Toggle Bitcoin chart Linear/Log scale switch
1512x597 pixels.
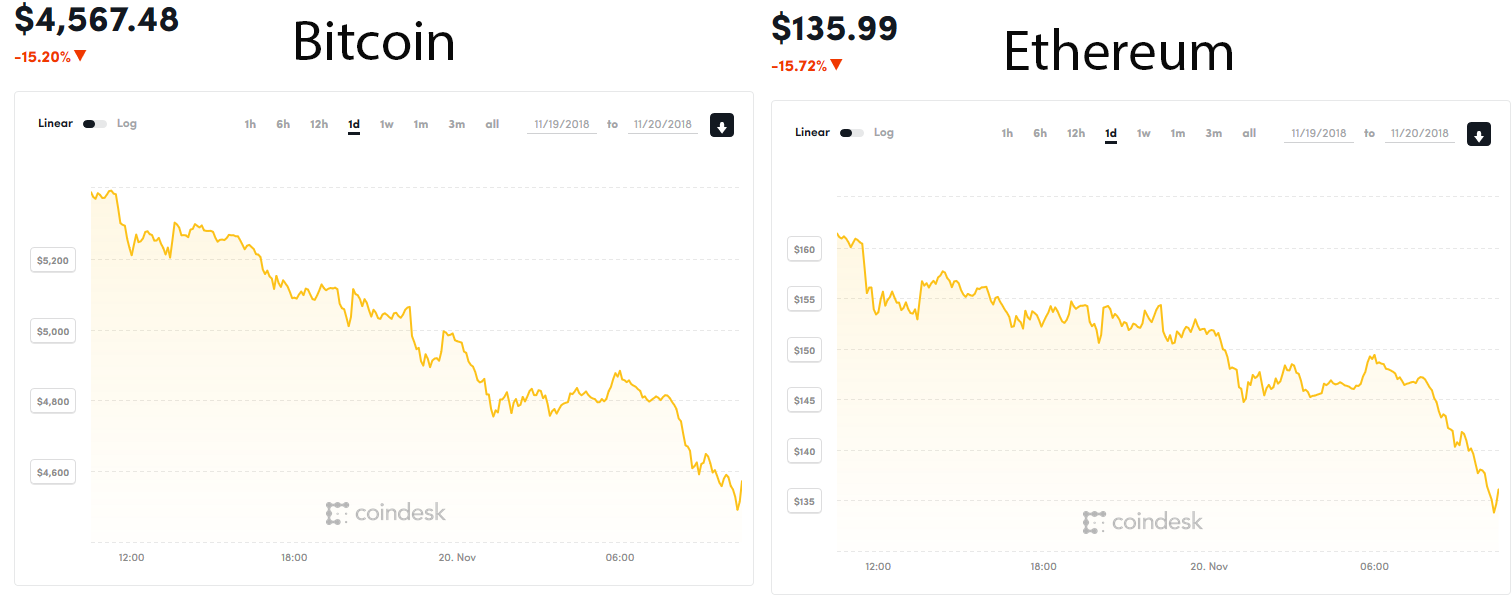tap(95, 124)
